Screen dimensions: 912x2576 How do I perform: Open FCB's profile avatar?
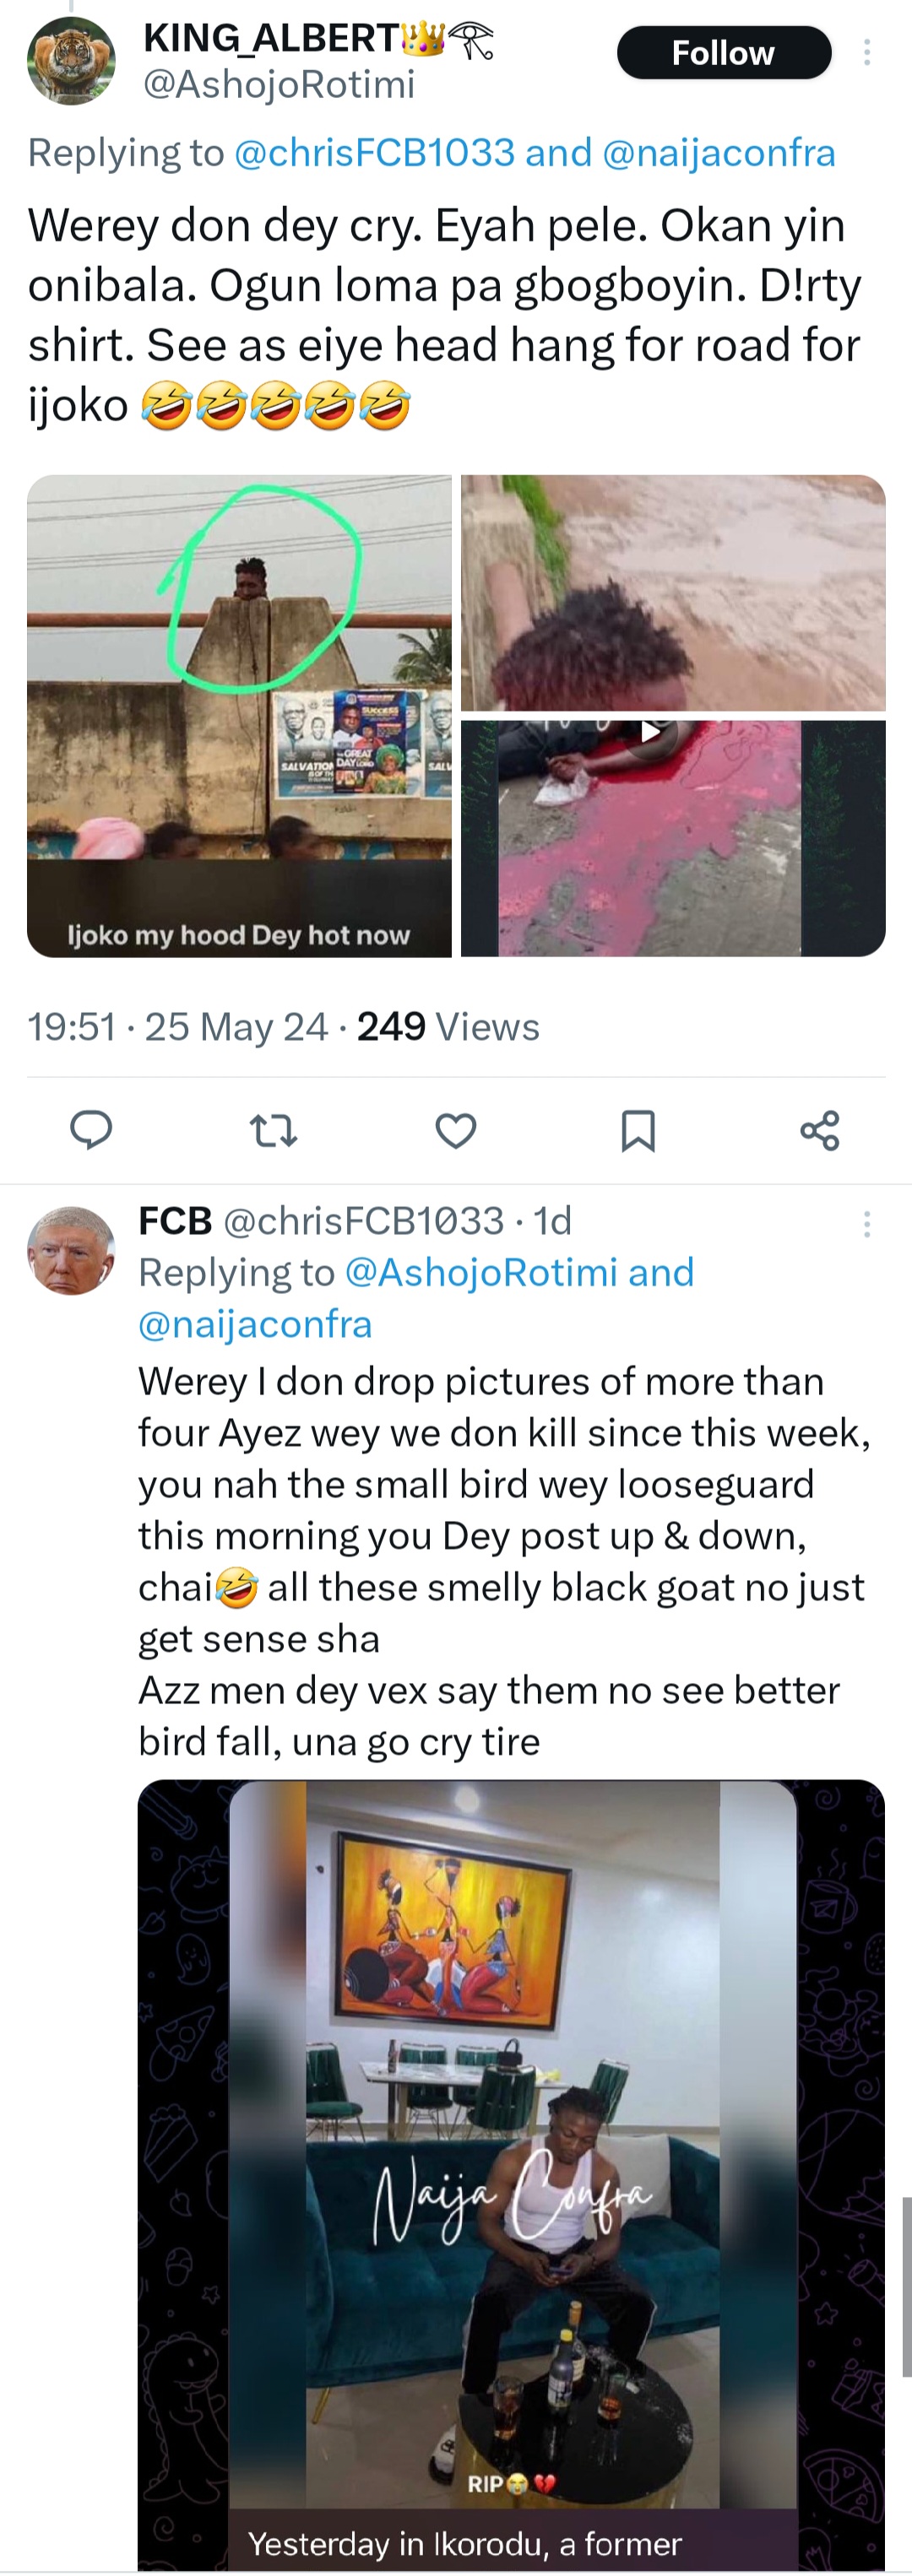tap(71, 1251)
